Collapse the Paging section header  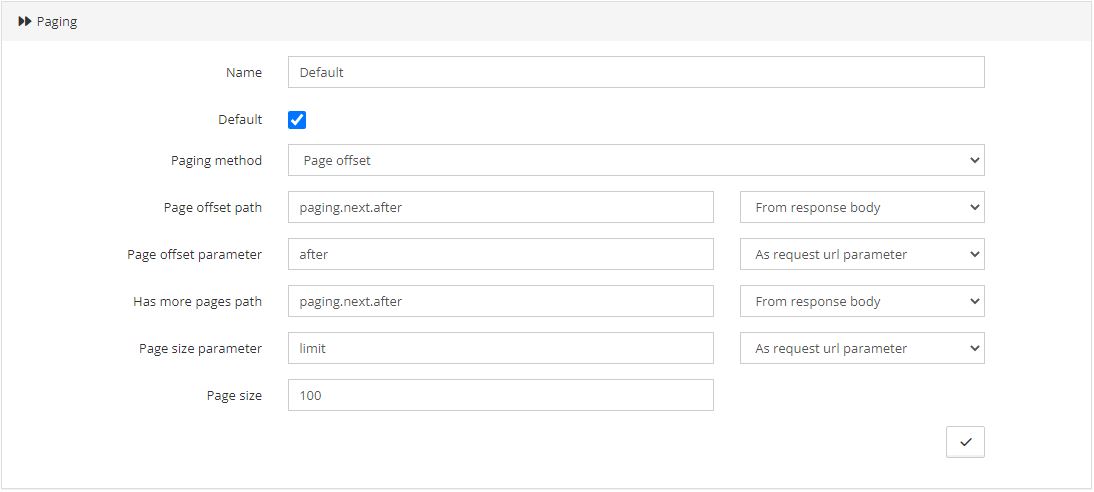pyautogui.click(x=547, y=22)
